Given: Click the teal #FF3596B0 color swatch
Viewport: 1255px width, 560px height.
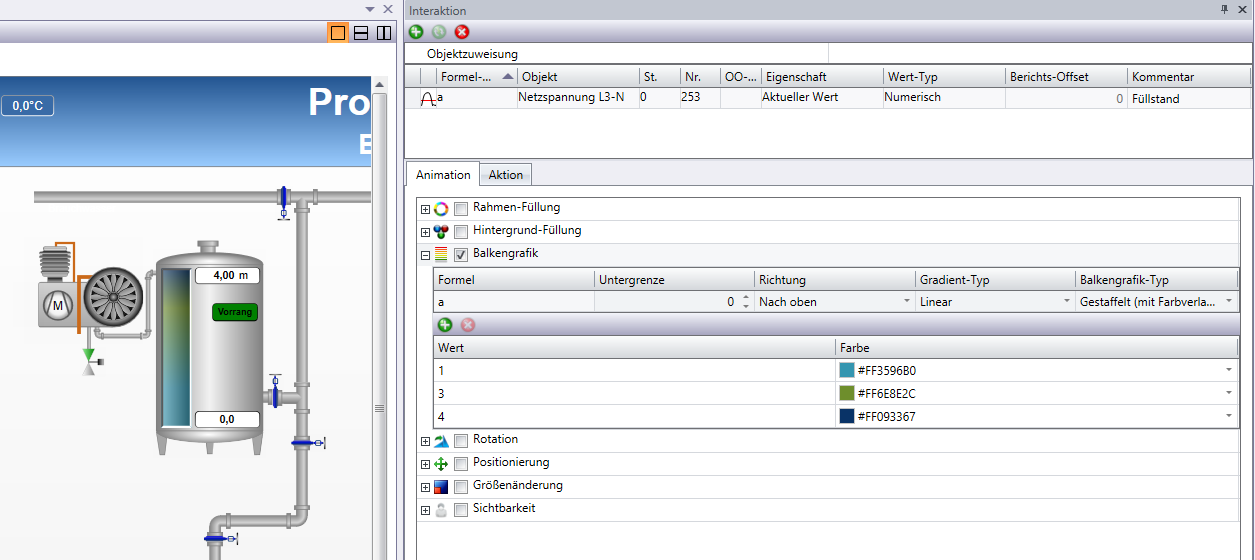Looking at the screenshot, I should point(847,370).
